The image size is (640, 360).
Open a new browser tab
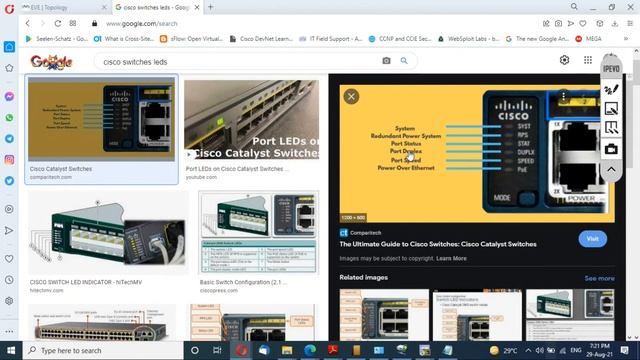211,7
